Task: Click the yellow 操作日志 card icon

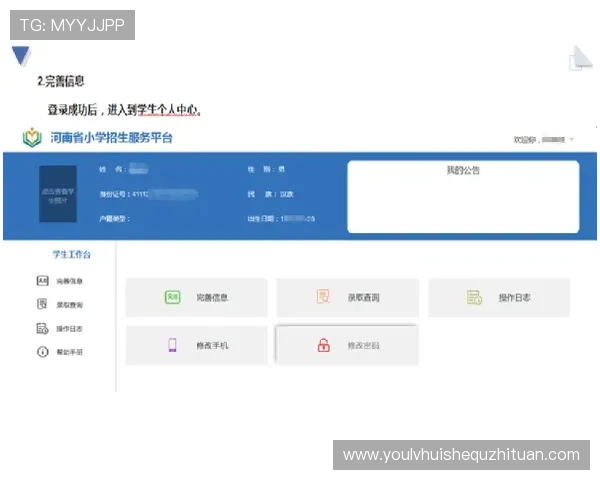Action: [474, 297]
